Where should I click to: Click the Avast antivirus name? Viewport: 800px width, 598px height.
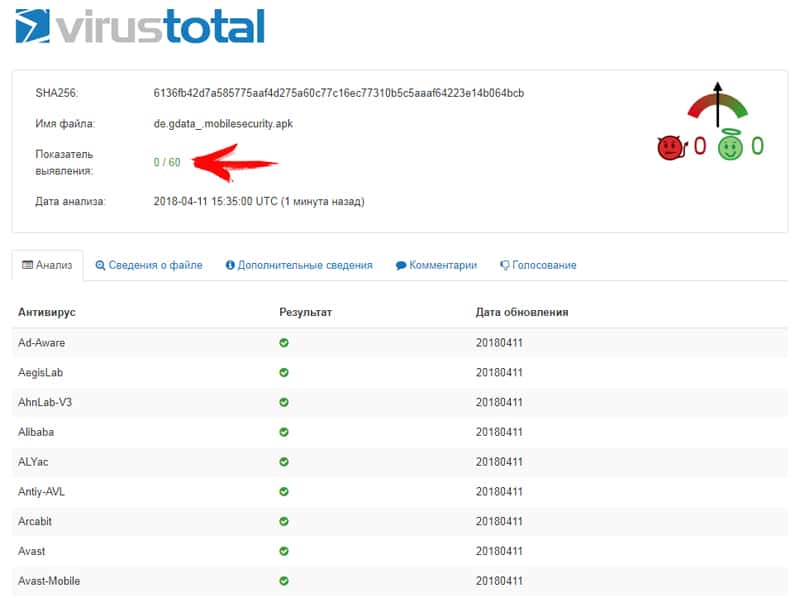click(x=32, y=551)
